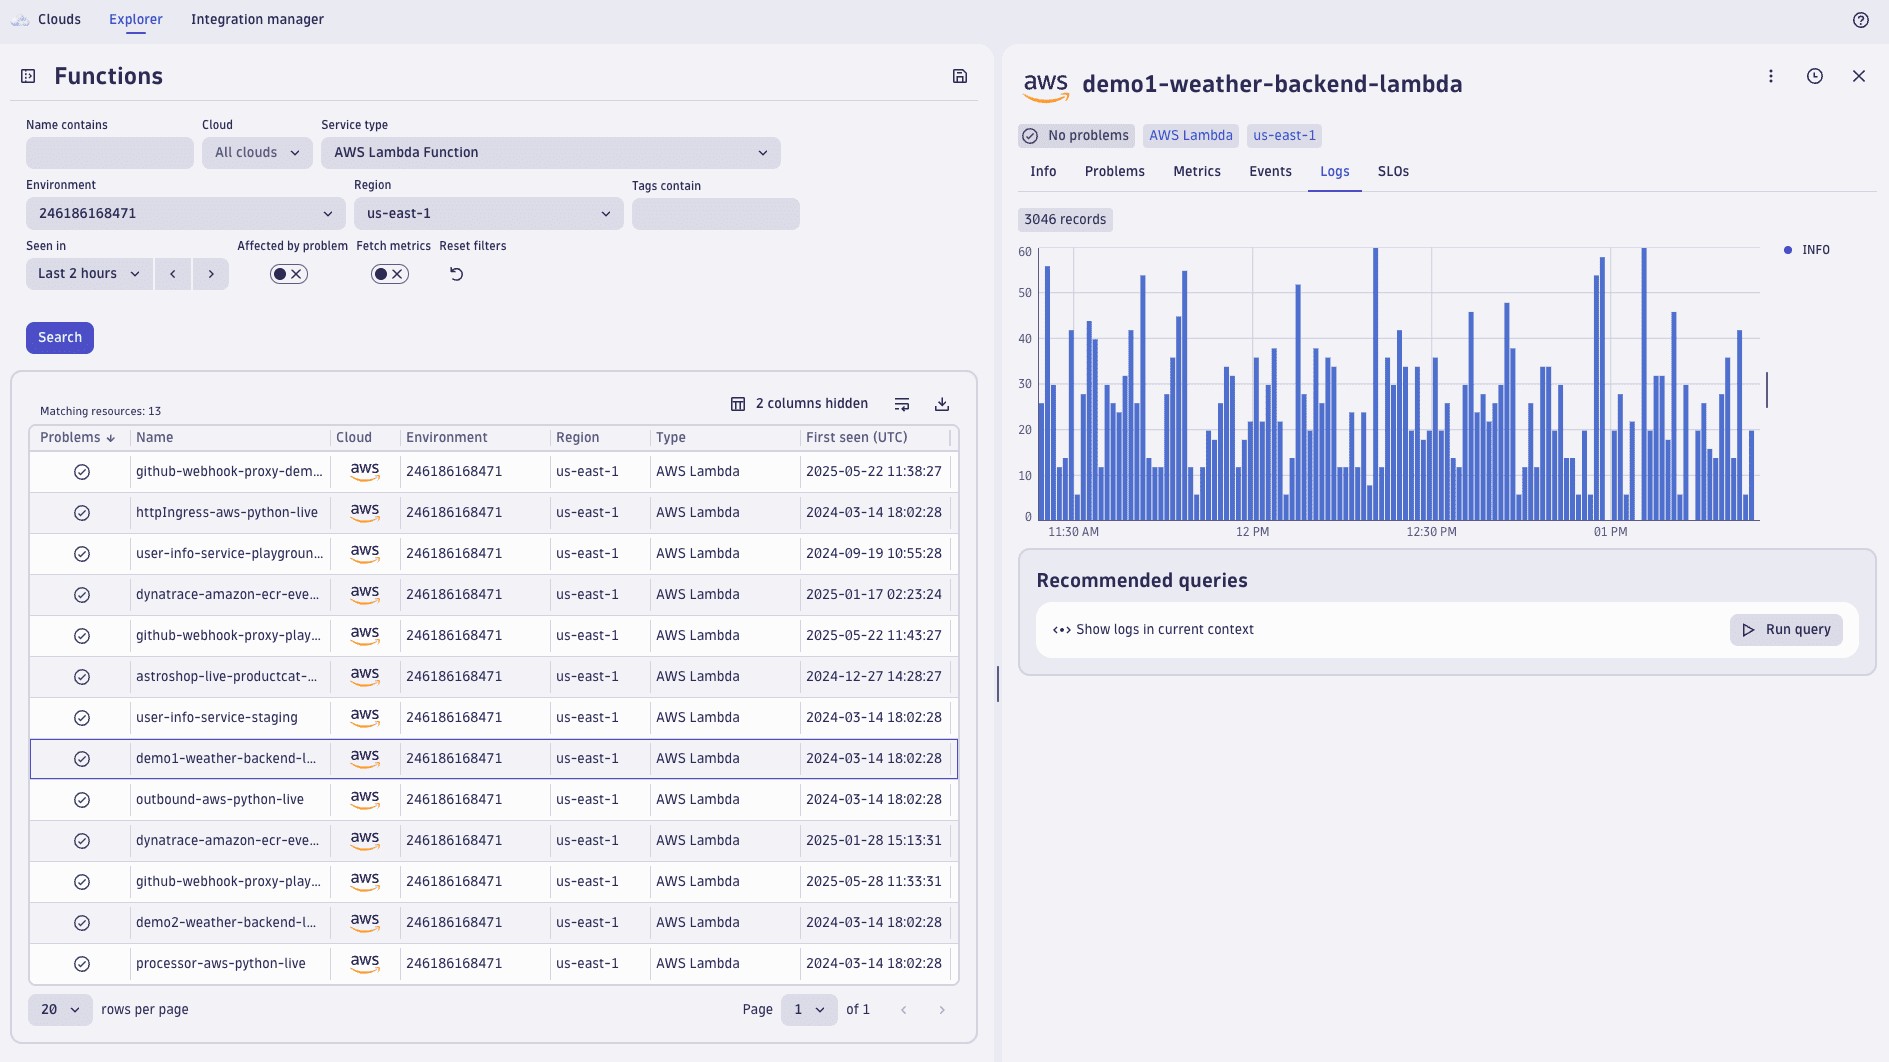The width and height of the screenshot is (1889, 1062).
Task: Click status icon for outbound-aws-python-live row
Action: [x=82, y=800]
